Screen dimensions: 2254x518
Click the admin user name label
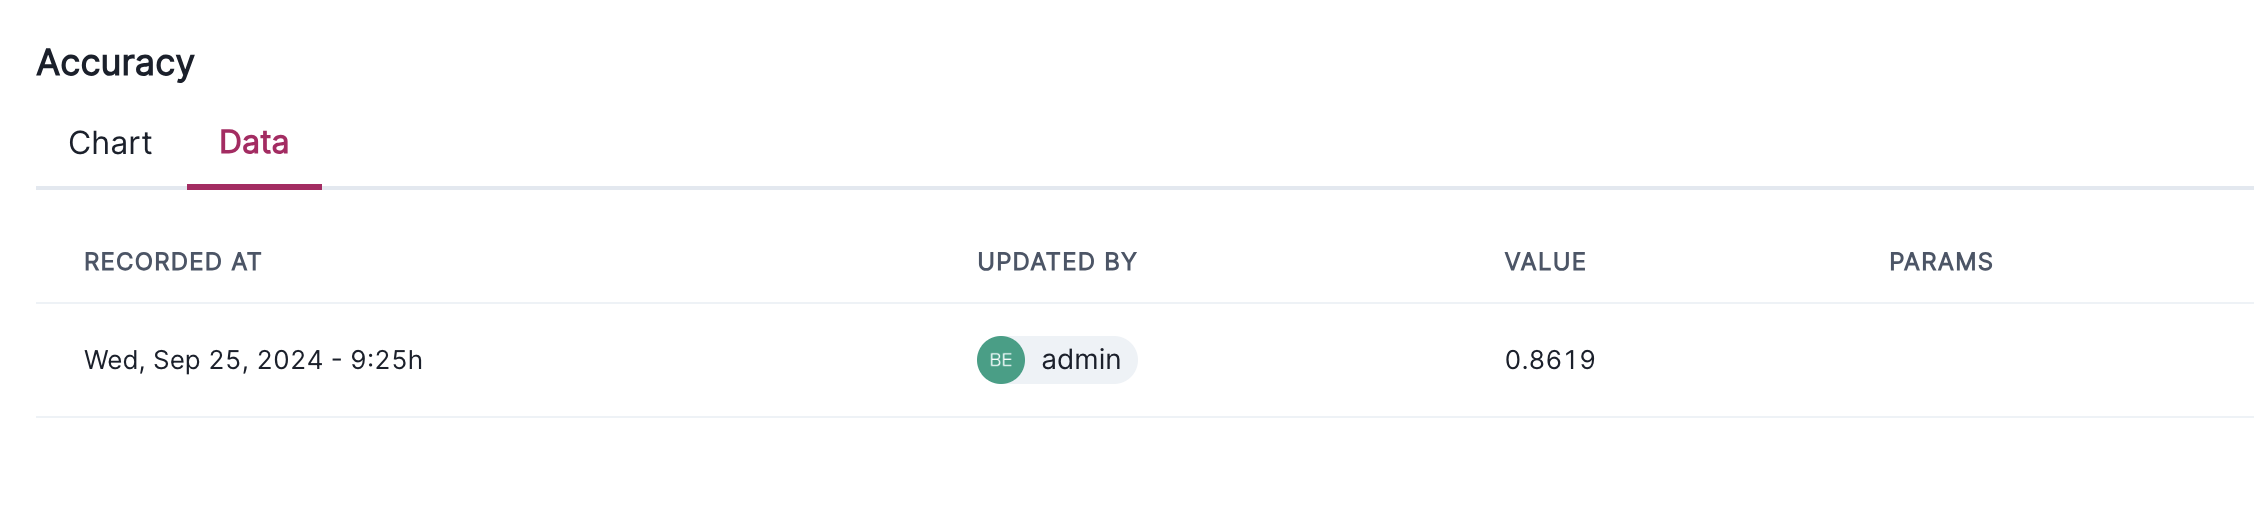(x=1081, y=360)
